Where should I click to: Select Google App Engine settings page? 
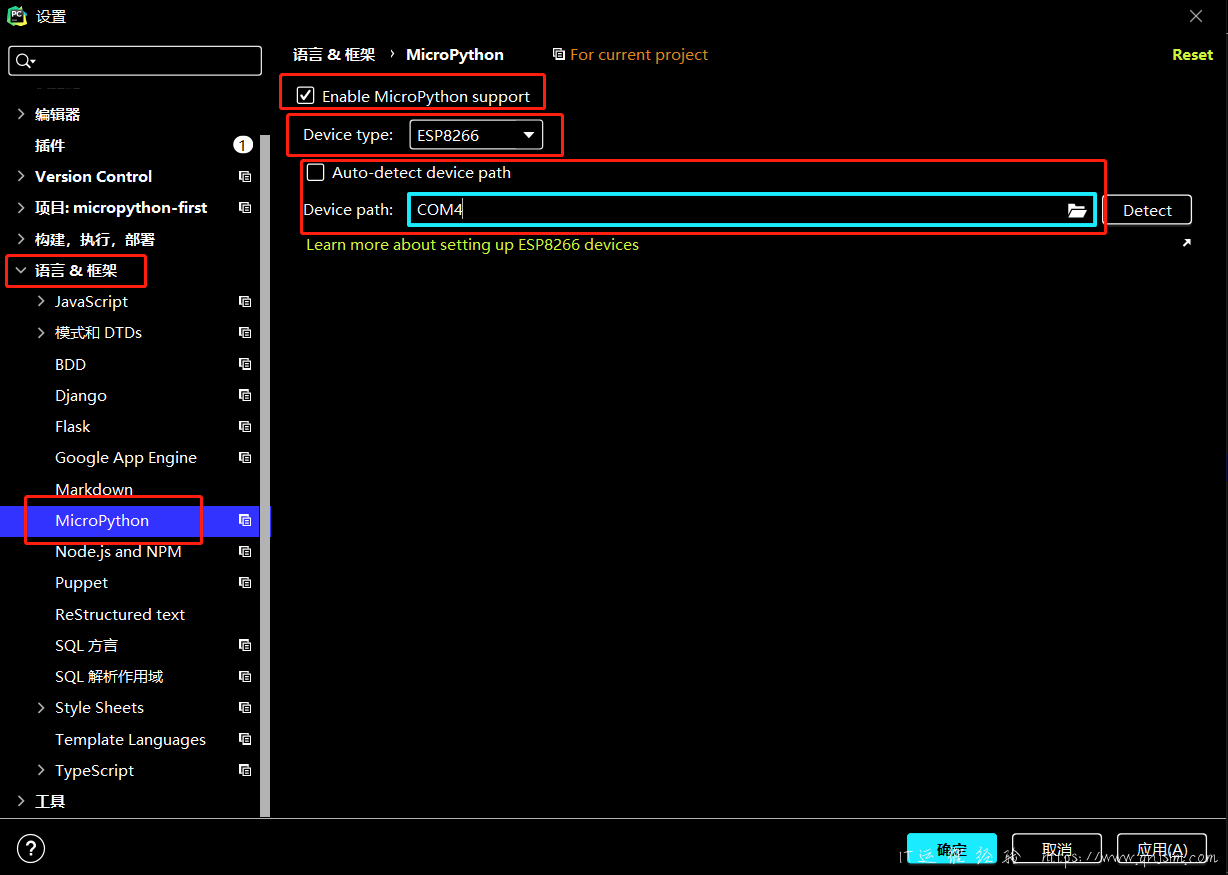(x=126, y=457)
